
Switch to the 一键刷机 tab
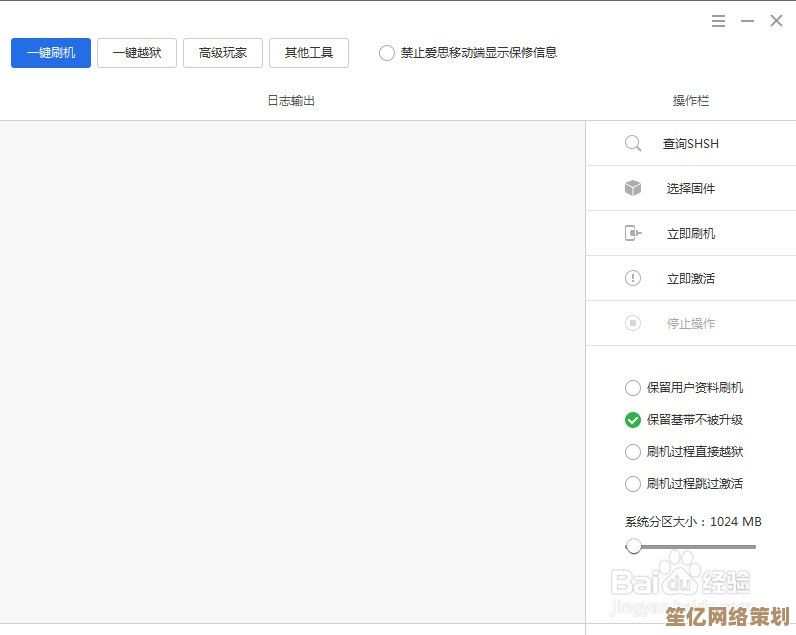click(51, 53)
